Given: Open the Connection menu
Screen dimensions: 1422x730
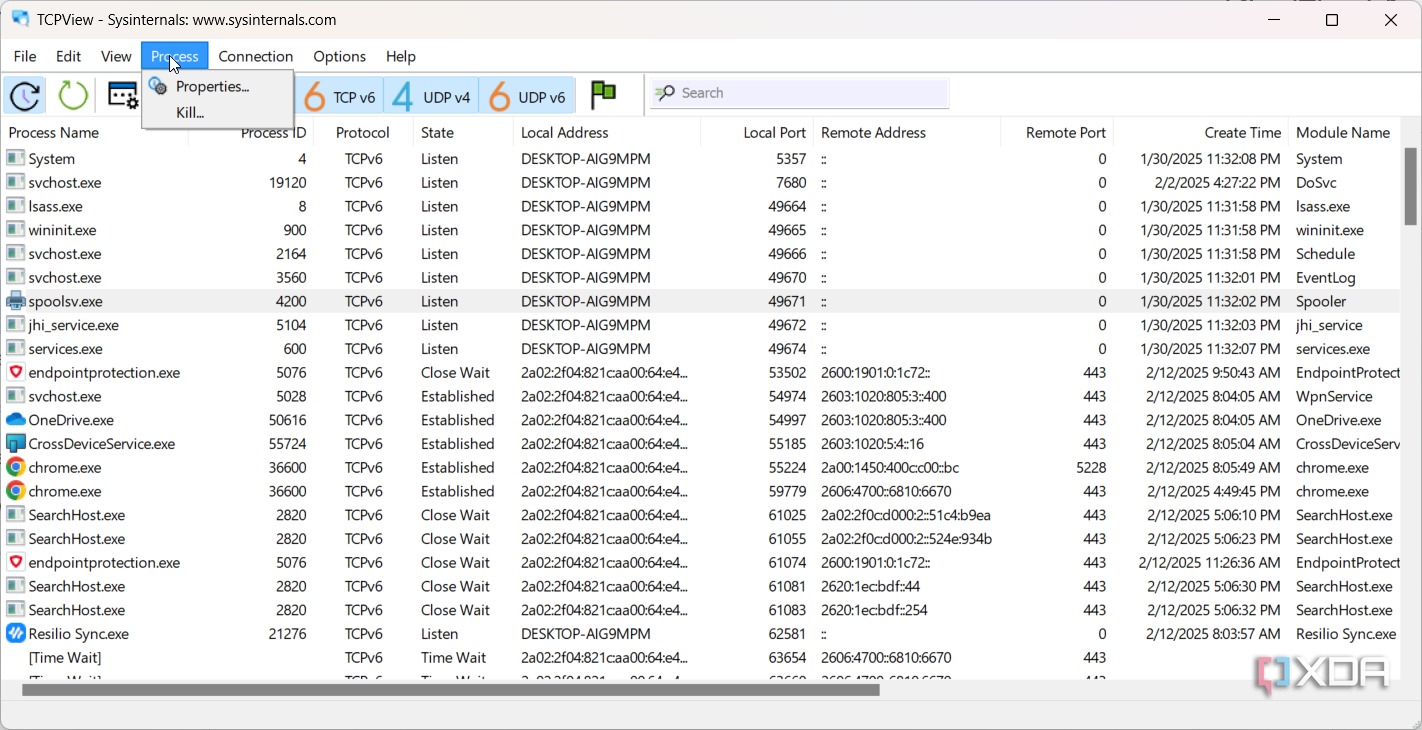Looking at the screenshot, I should point(256,56).
